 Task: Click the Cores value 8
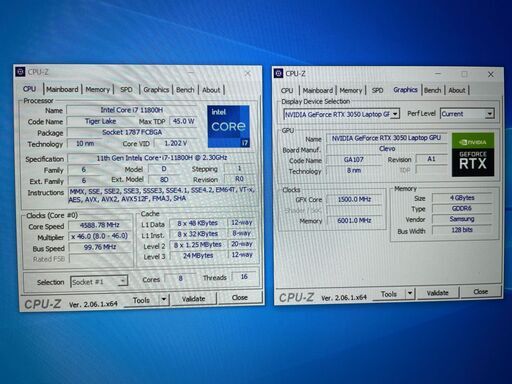click(180, 278)
